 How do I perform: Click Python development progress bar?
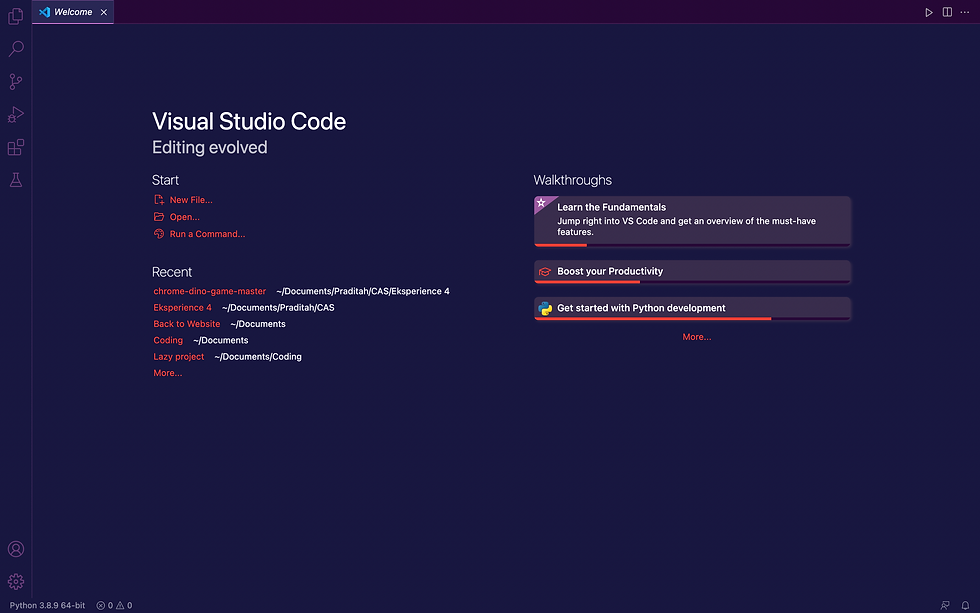[692, 319]
